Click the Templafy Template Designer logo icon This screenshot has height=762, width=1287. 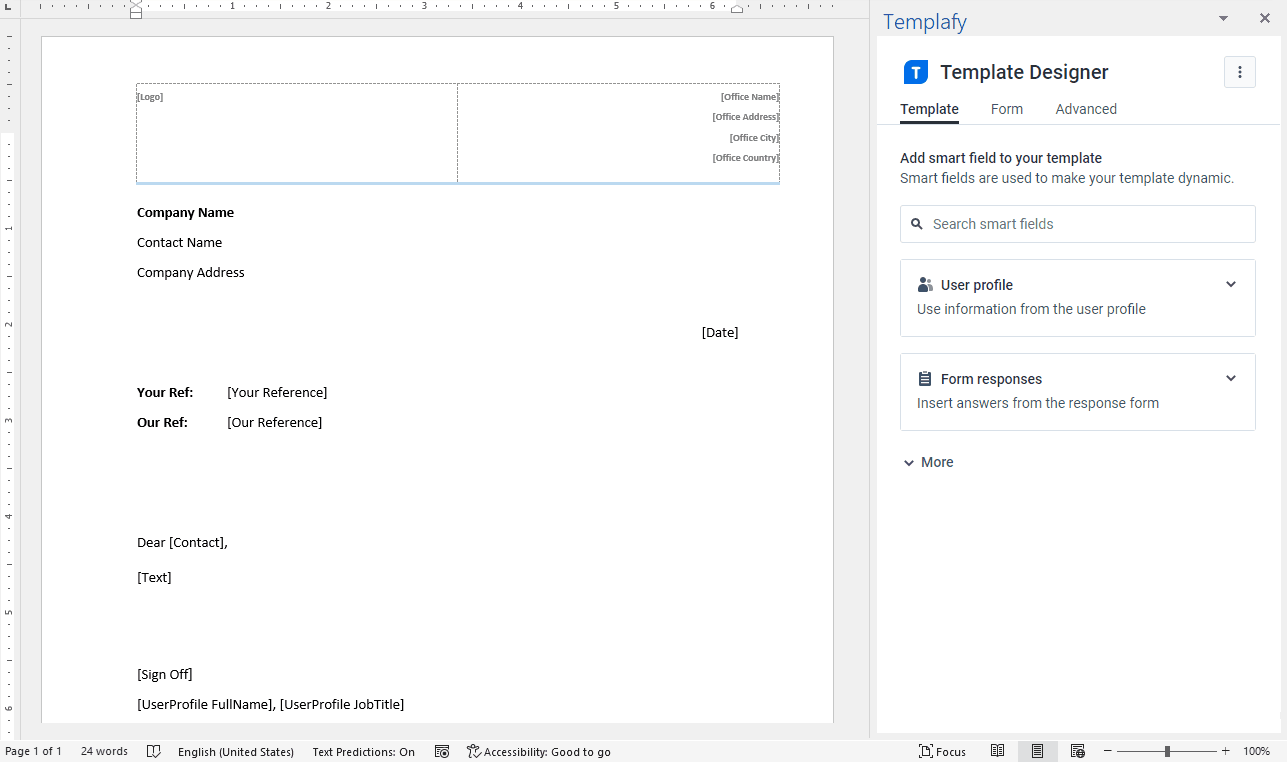[x=915, y=71]
